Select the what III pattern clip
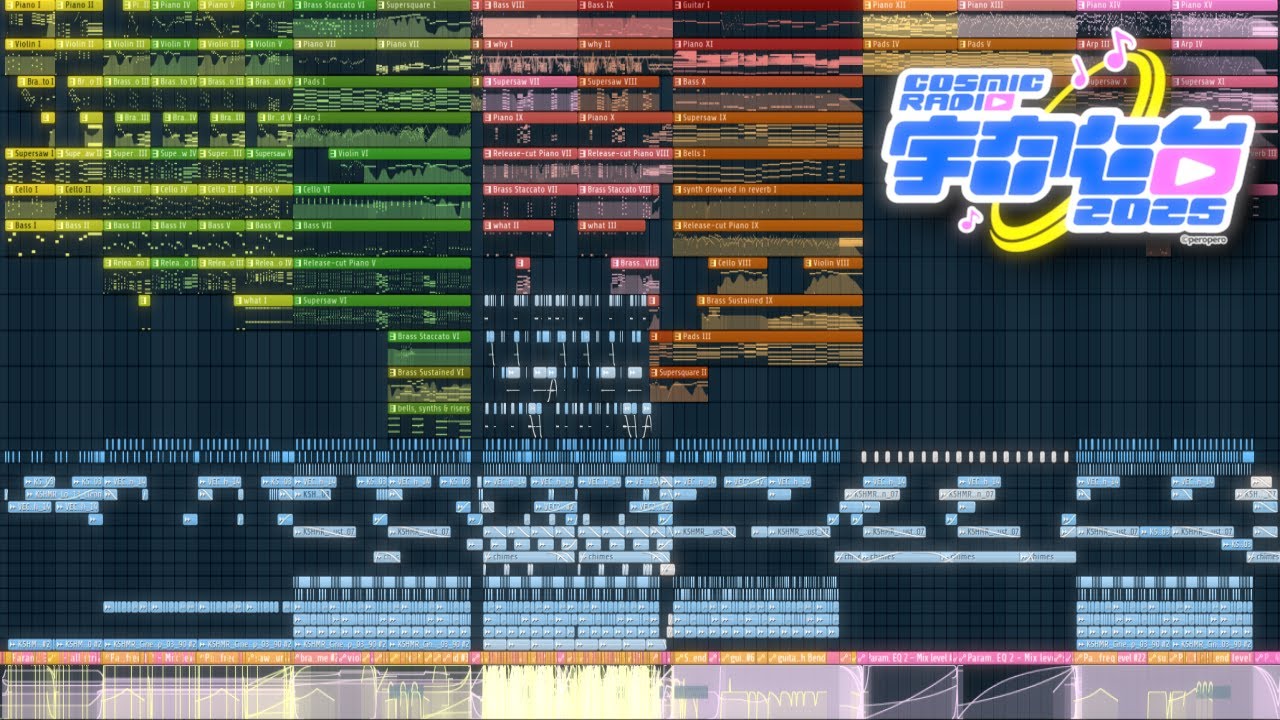 612,226
